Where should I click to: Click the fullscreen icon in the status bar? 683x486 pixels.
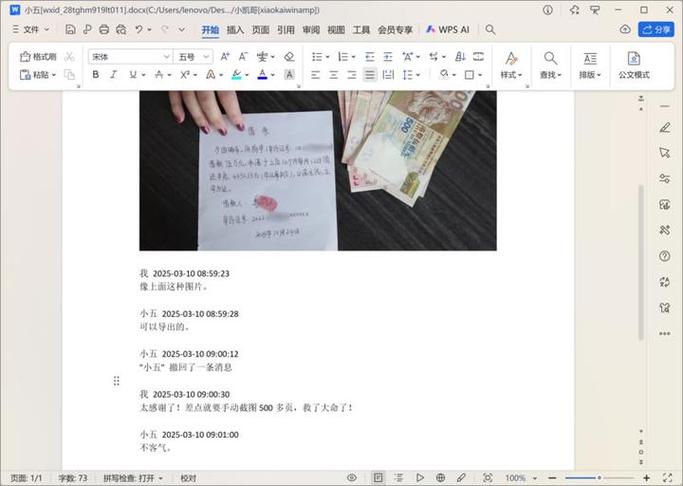click(667, 478)
